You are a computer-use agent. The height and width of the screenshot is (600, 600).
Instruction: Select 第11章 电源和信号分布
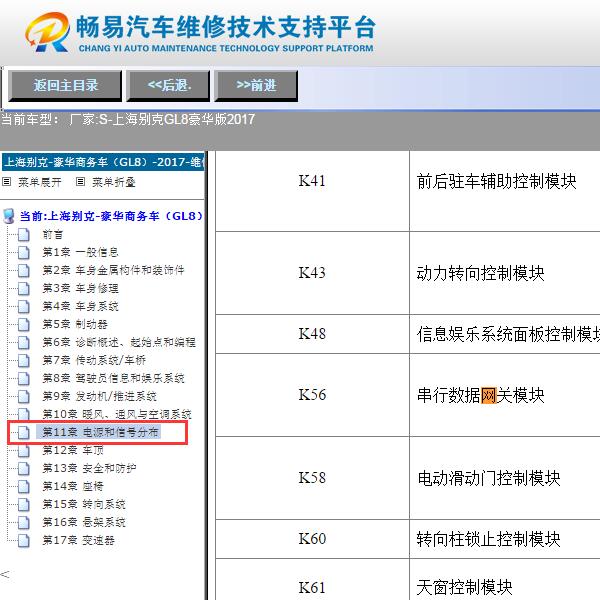[x=100, y=432]
